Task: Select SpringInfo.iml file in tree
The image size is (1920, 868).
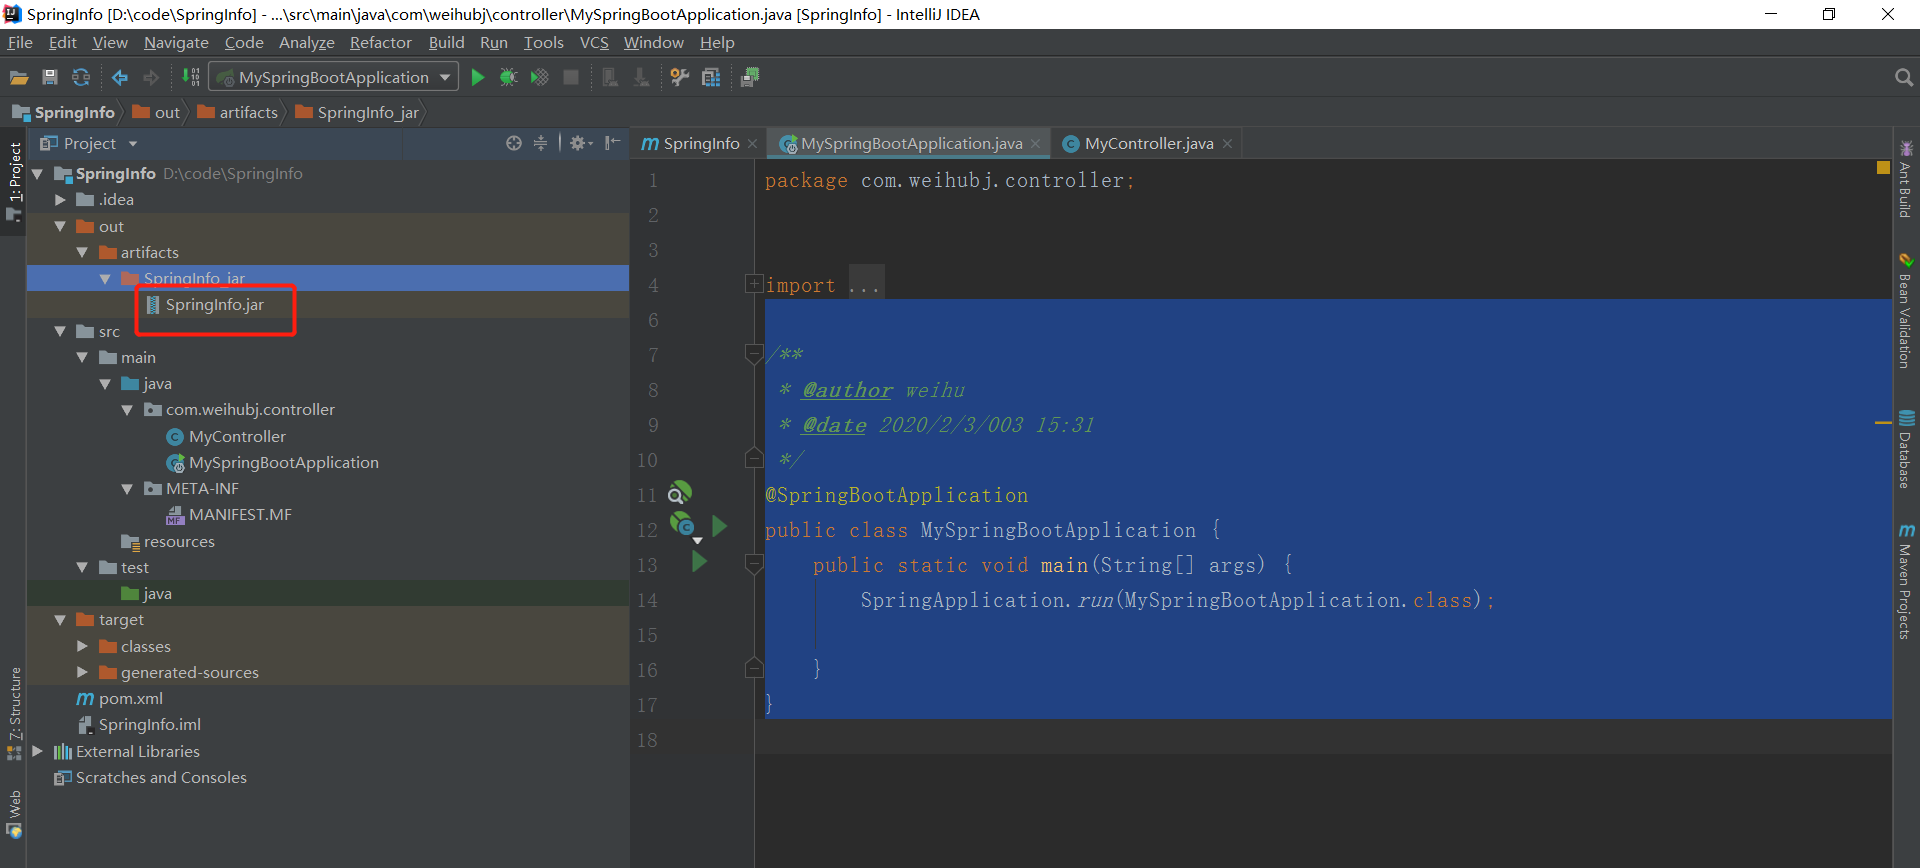Action: coord(139,724)
